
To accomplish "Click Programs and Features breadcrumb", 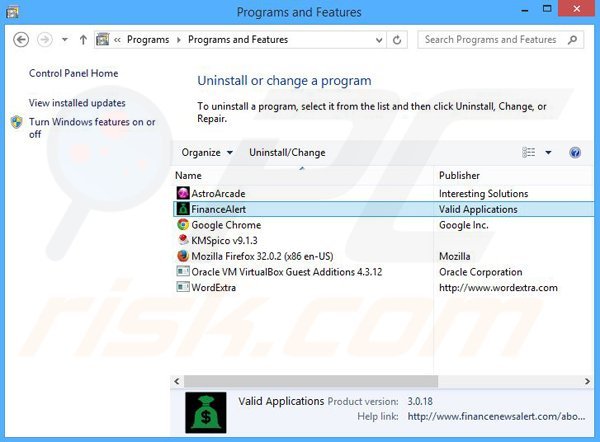I will [238, 39].
